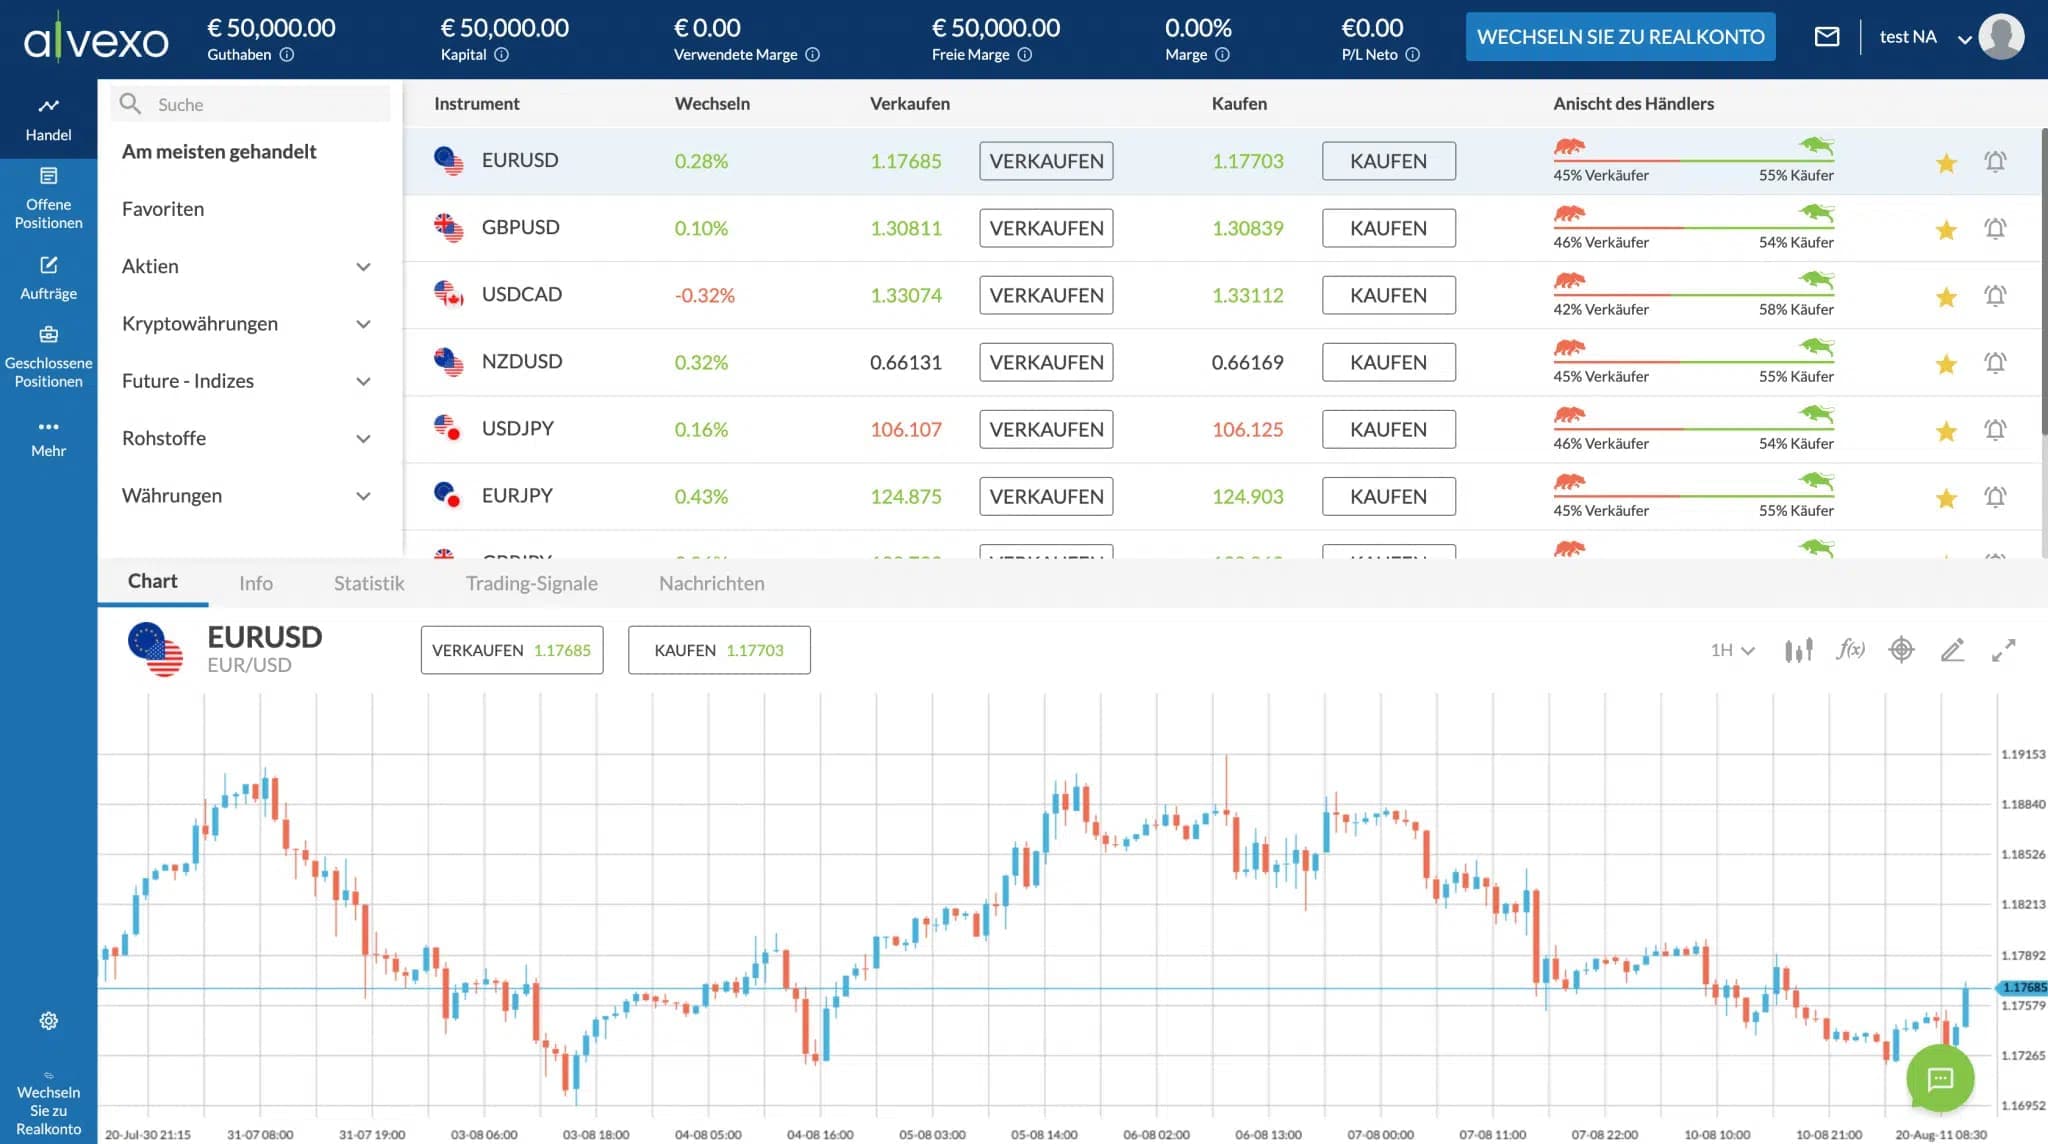This screenshot has height=1144, width=2048.
Task: Click the Freie Marge info icon
Action: click(1025, 55)
